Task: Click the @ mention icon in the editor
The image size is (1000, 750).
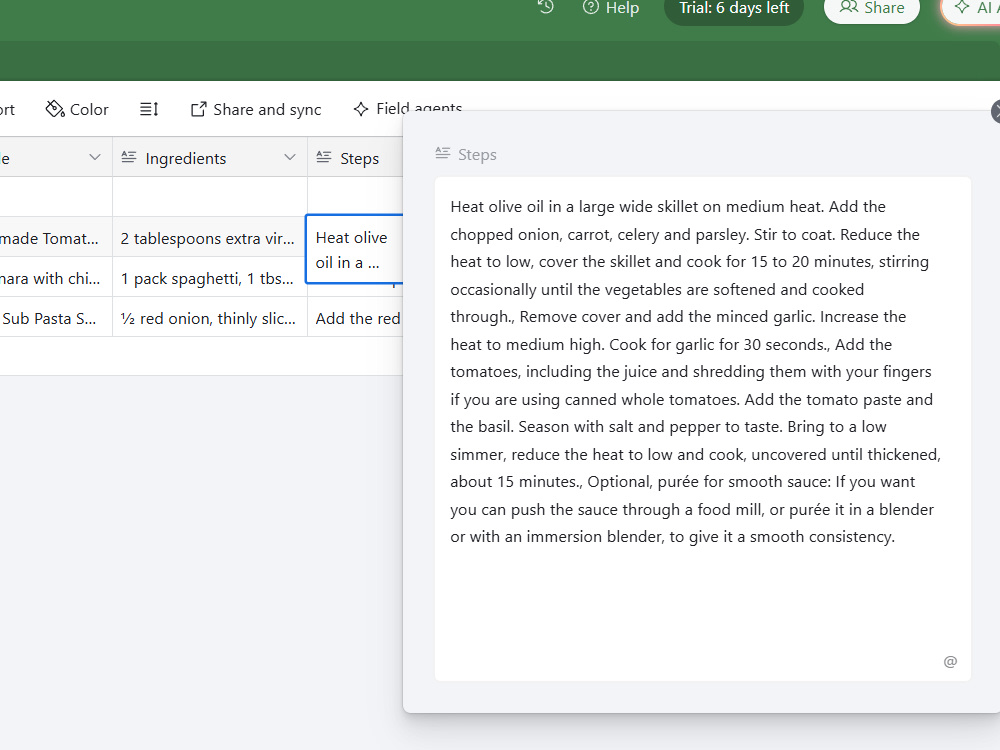Action: [x=950, y=661]
